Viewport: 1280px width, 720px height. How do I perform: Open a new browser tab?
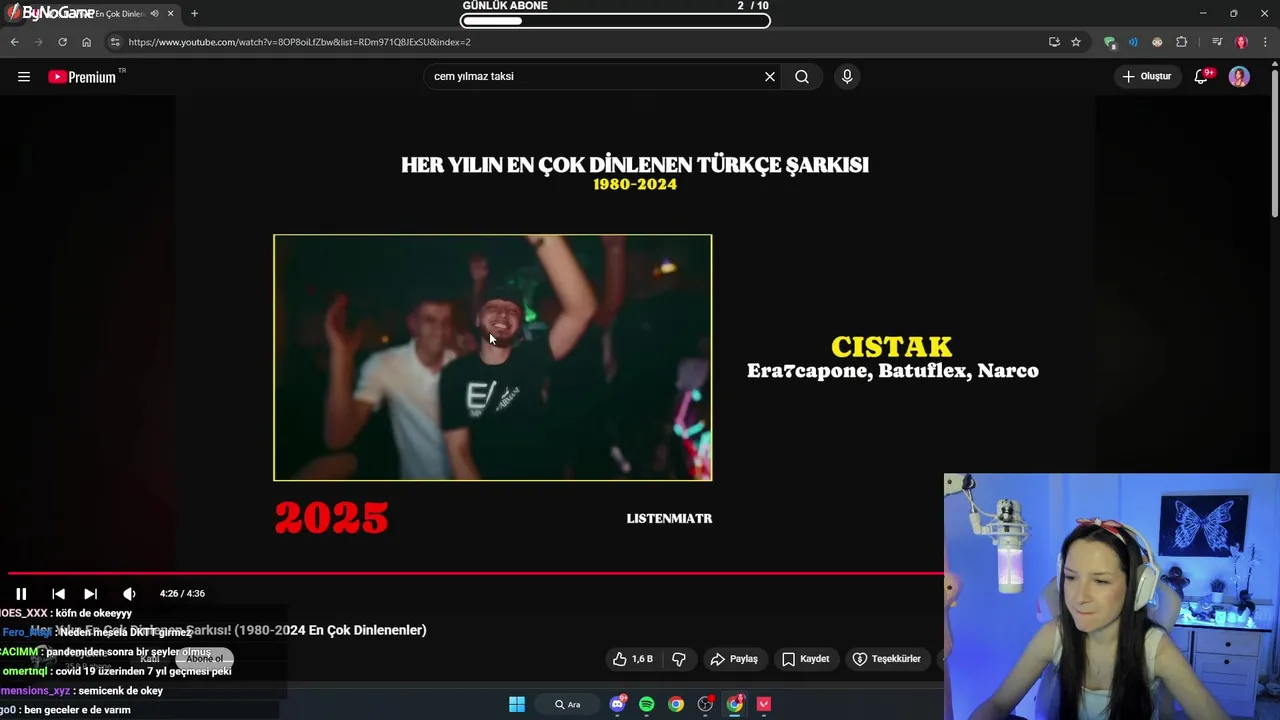click(x=194, y=14)
